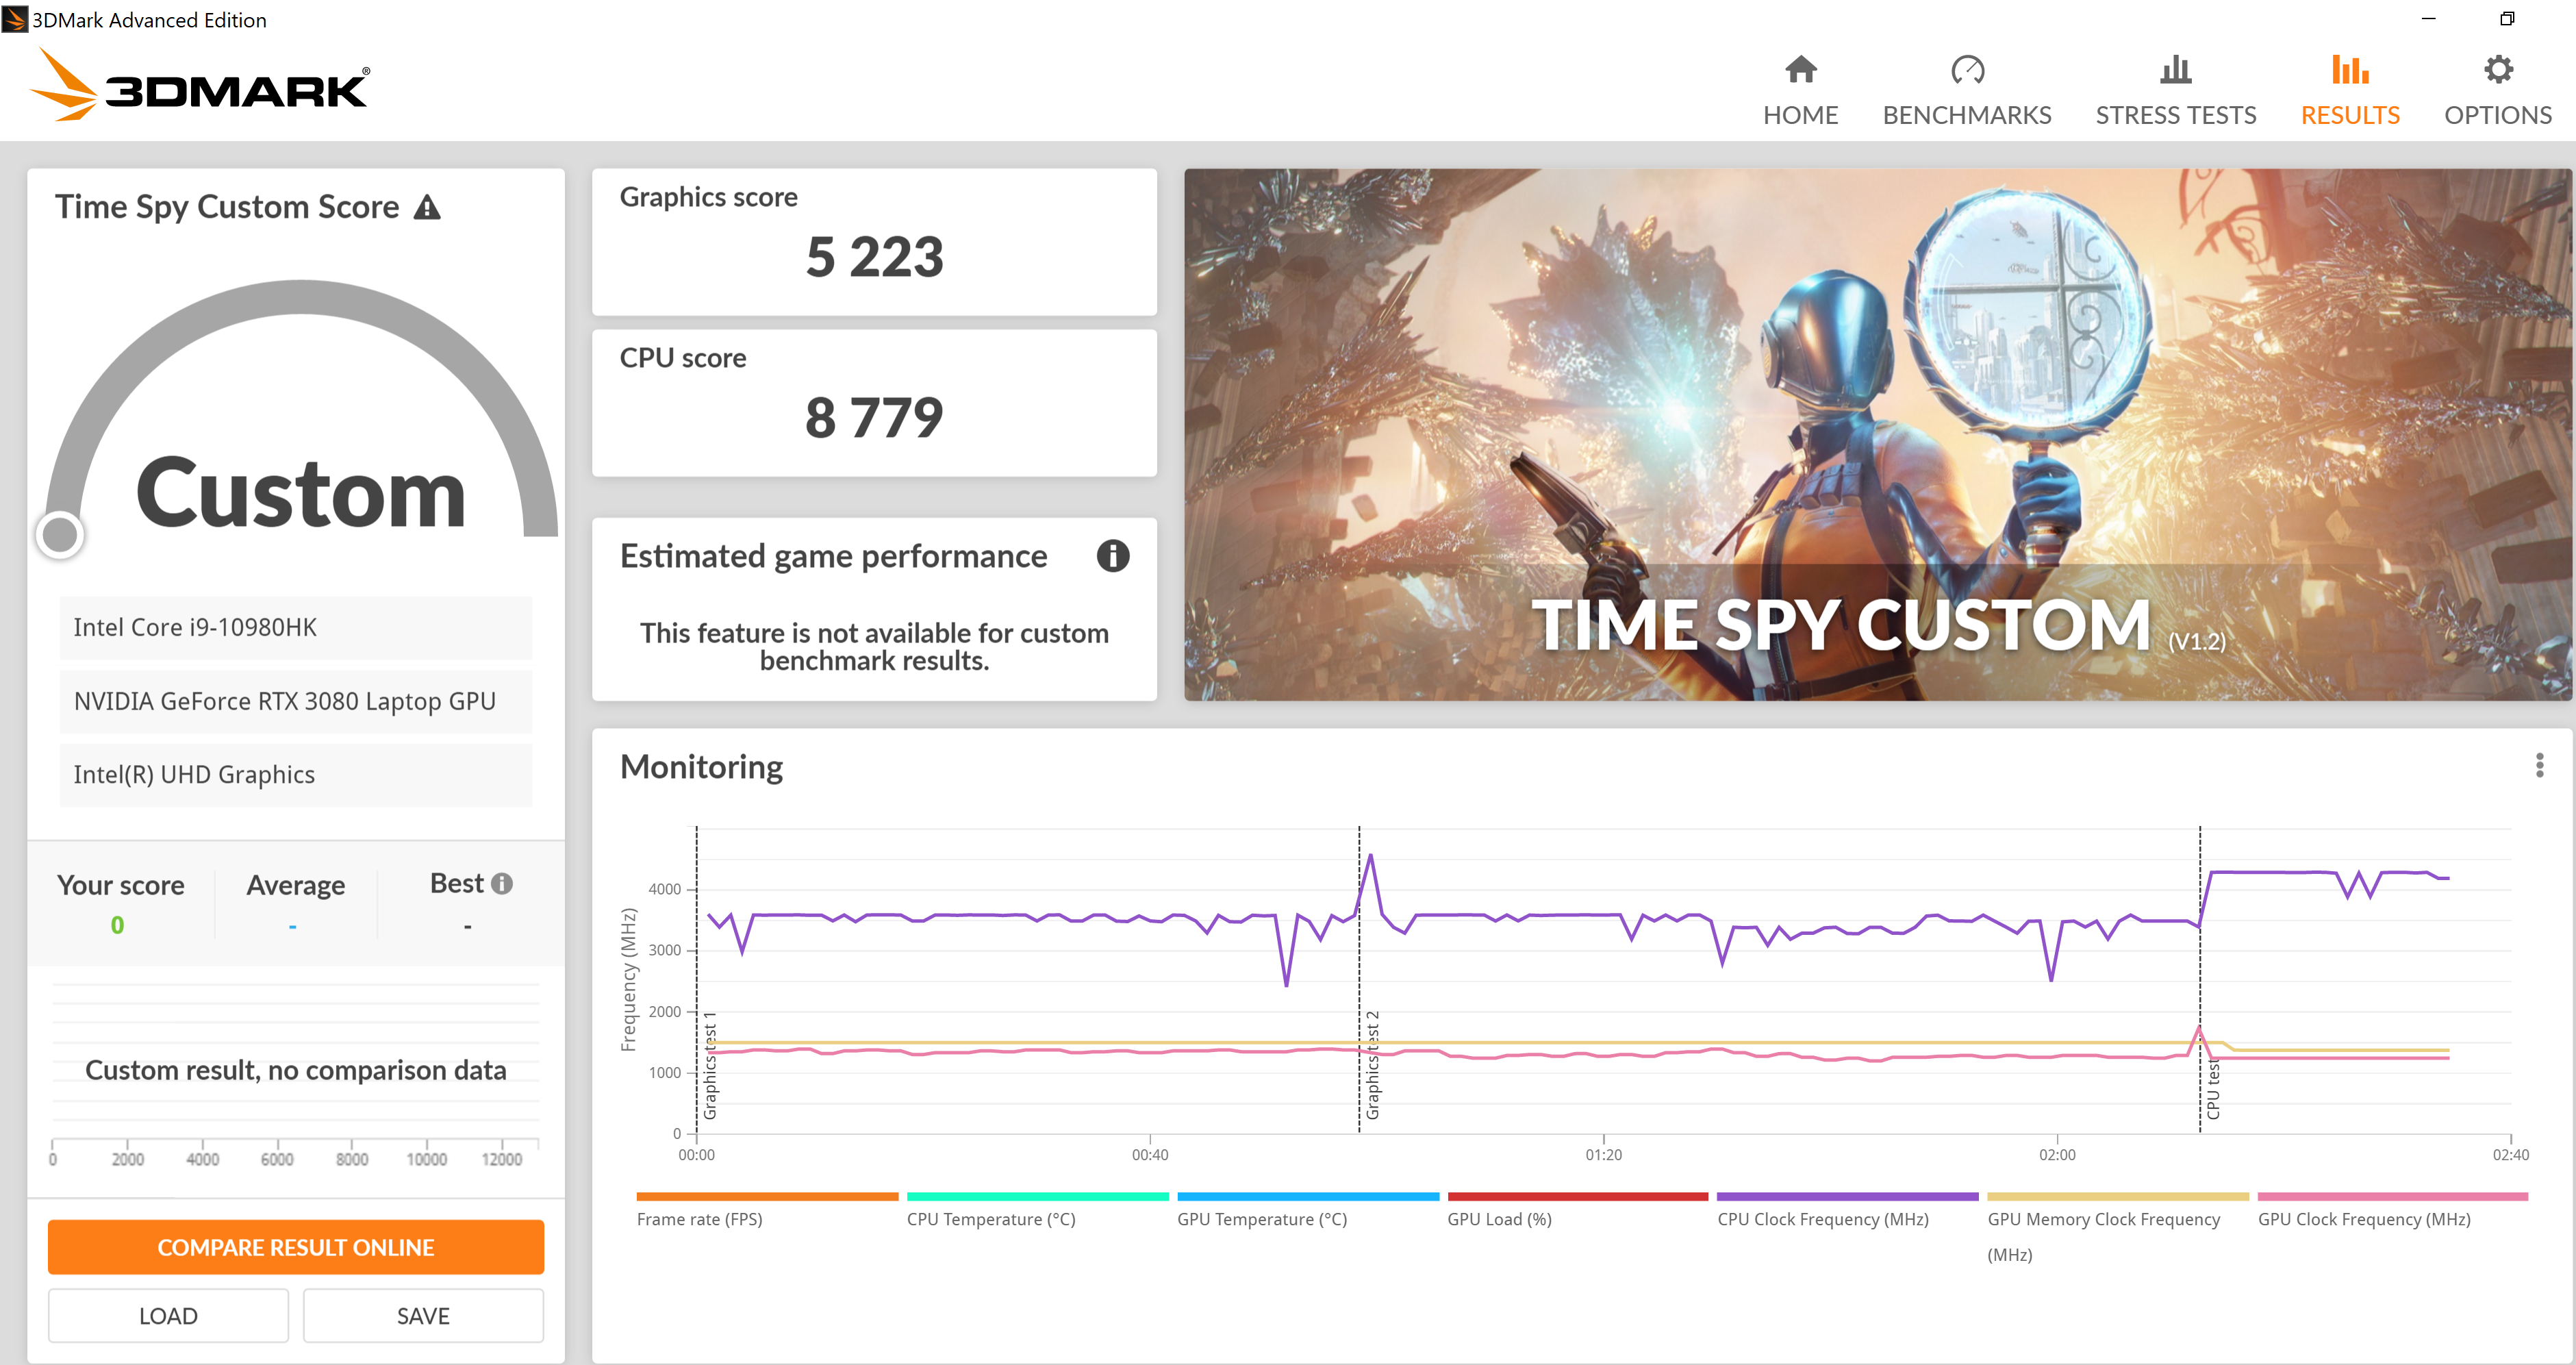
Task: Click the Benchmarks speedometer icon
Action: (x=1967, y=70)
